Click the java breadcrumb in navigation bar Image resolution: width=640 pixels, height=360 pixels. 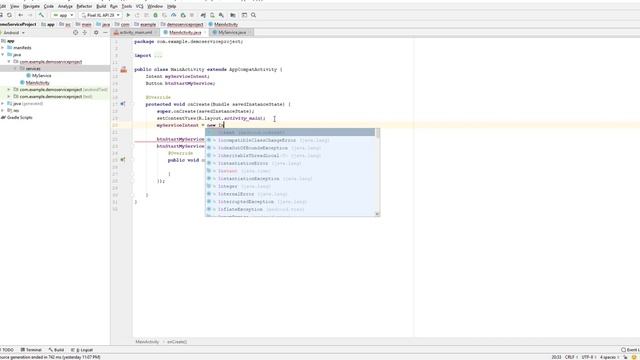[103, 24]
